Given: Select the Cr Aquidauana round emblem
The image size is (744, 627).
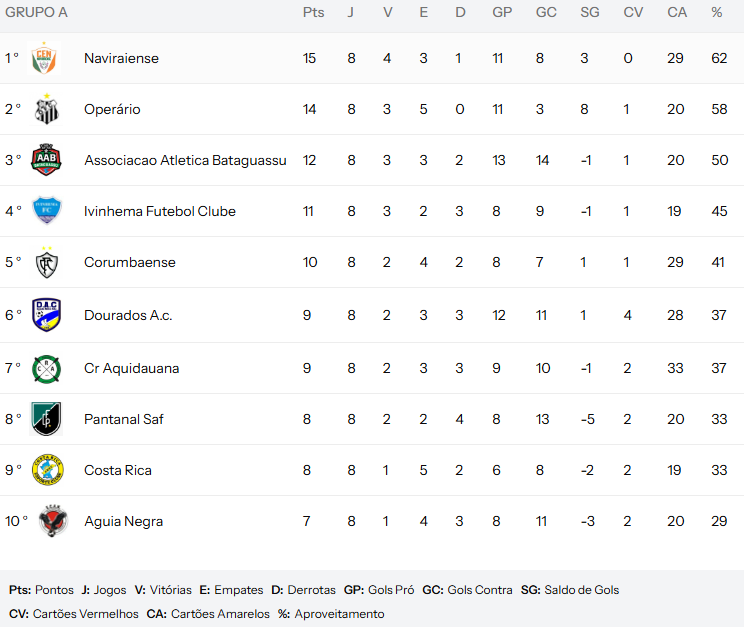Looking at the screenshot, I should point(47,368).
